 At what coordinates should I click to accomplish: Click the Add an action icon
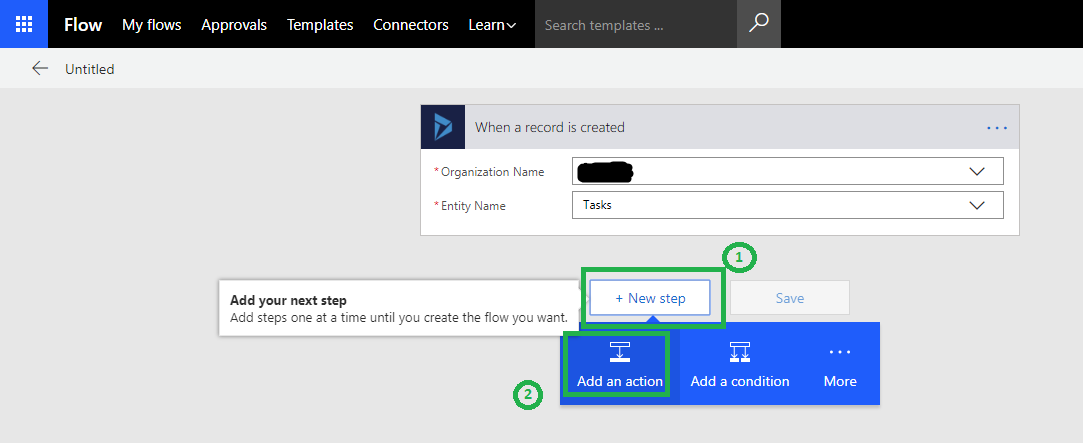click(620, 352)
